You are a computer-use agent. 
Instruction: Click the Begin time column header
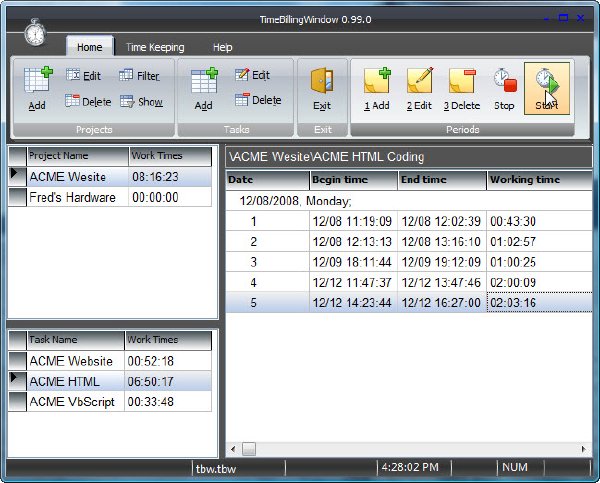pyautogui.click(x=353, y=180)
